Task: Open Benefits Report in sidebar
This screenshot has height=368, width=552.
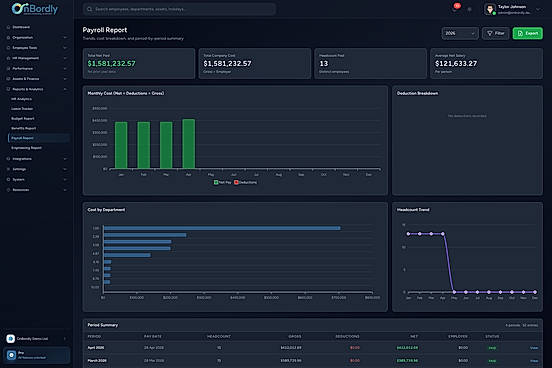Action: tap(23, 128)
